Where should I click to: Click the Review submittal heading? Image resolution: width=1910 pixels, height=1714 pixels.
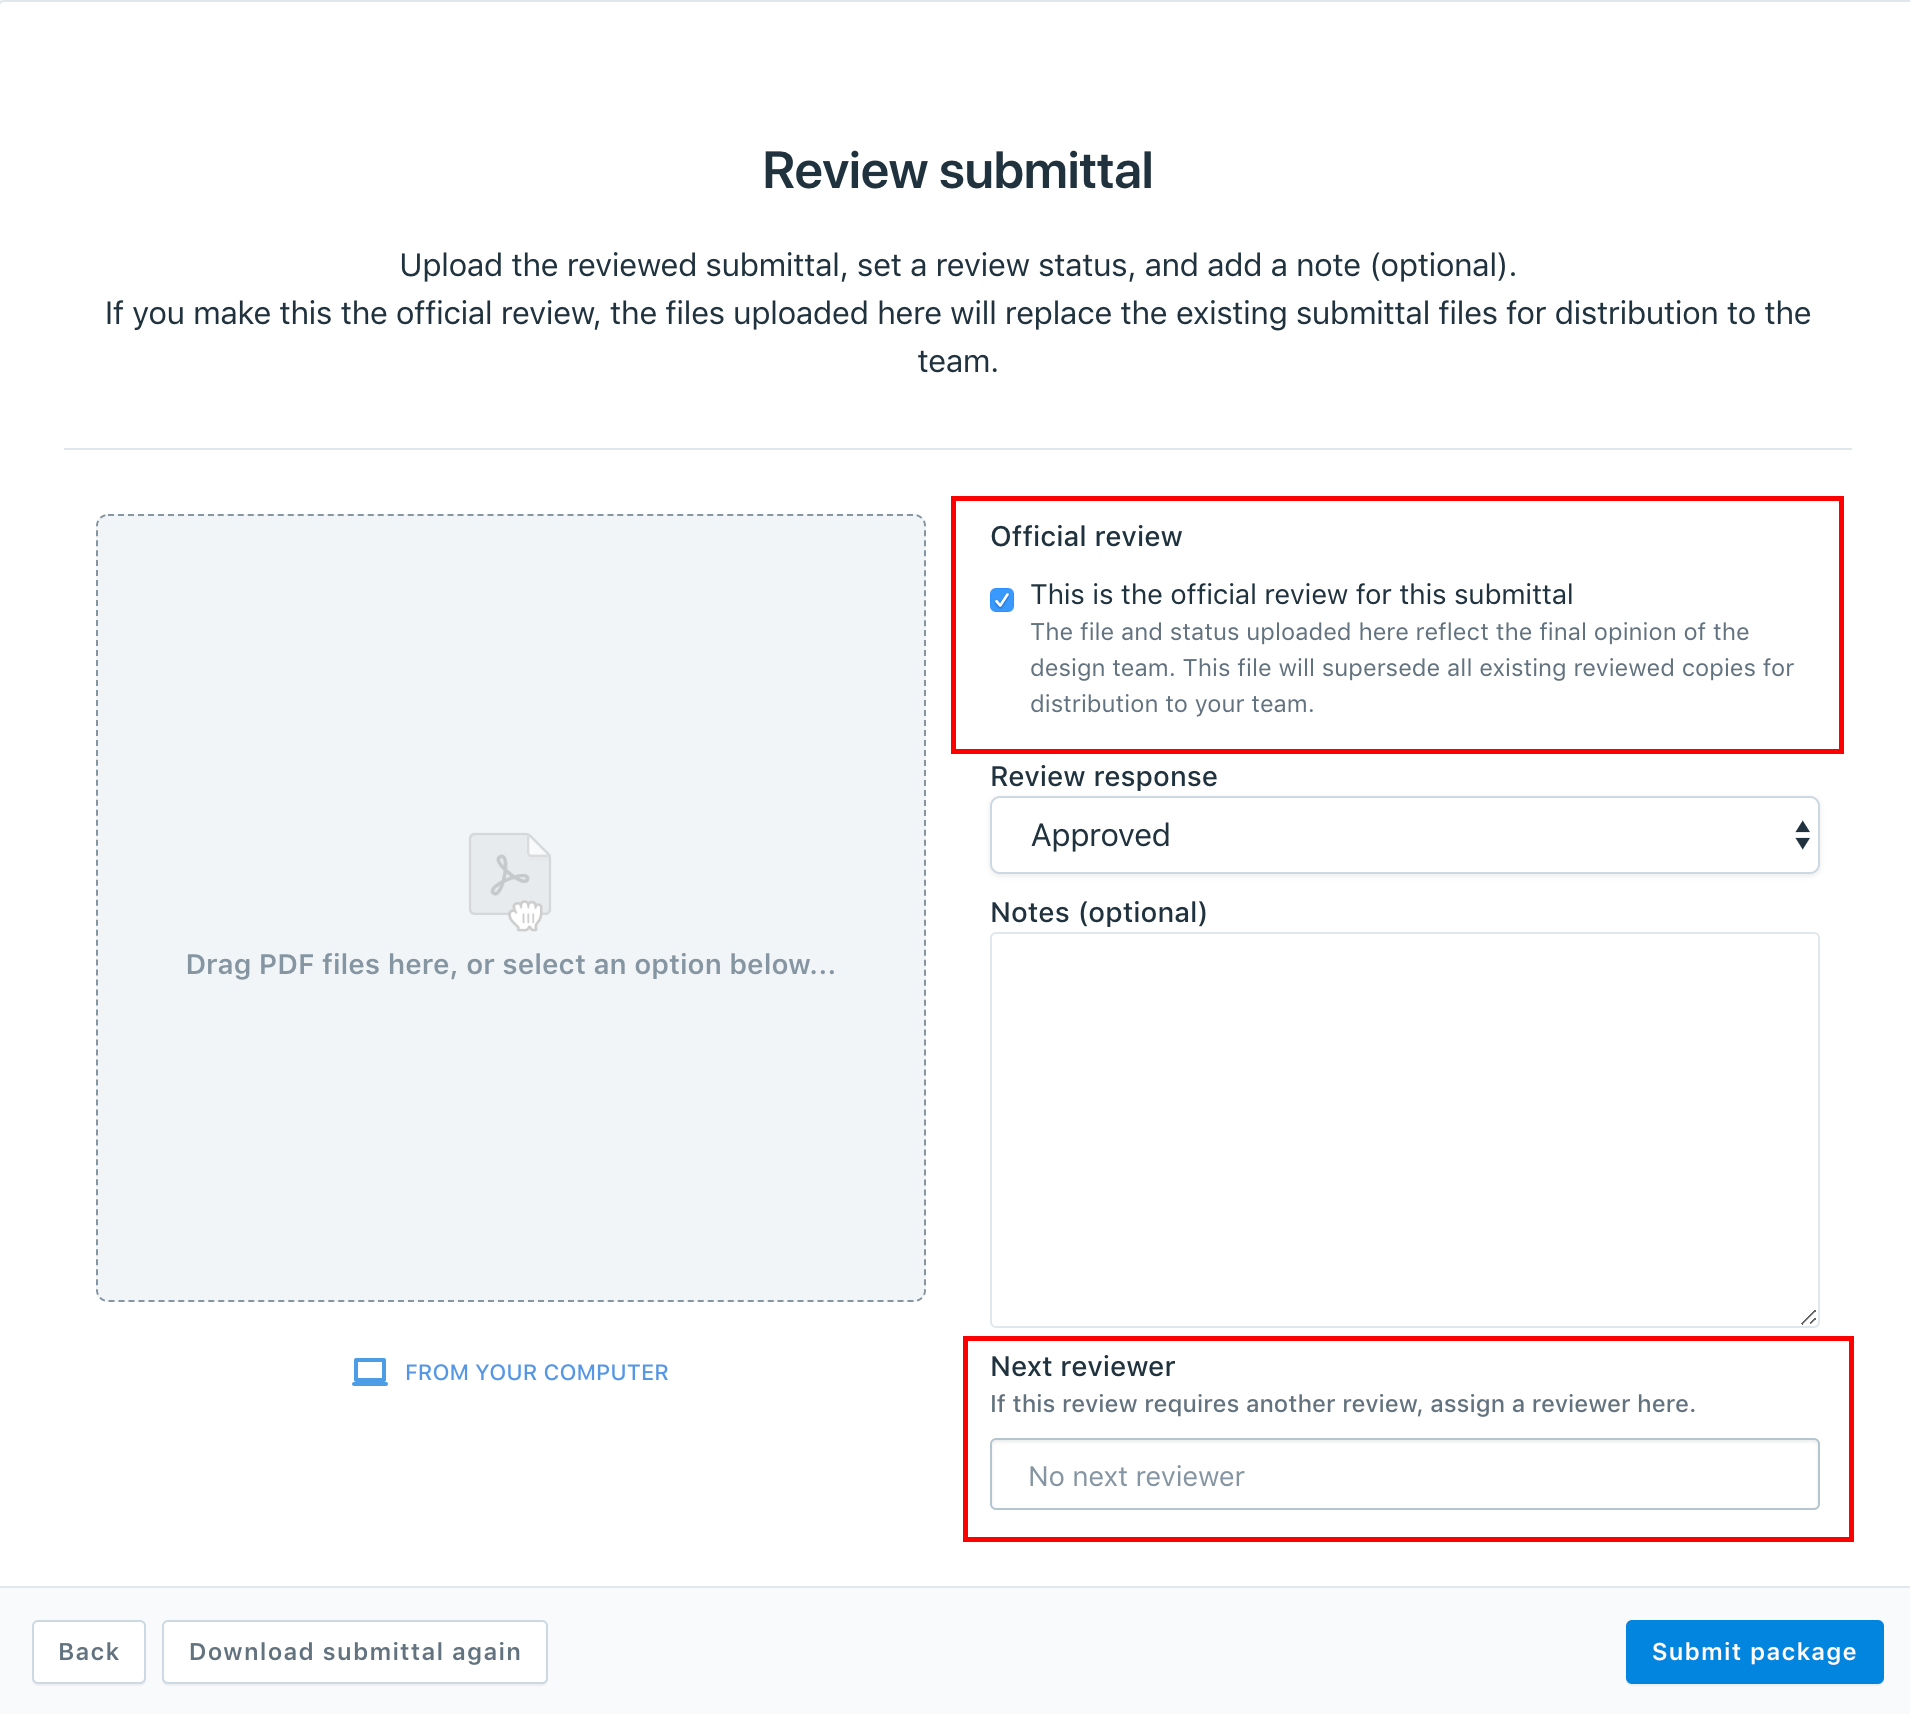tap(958, 170)
